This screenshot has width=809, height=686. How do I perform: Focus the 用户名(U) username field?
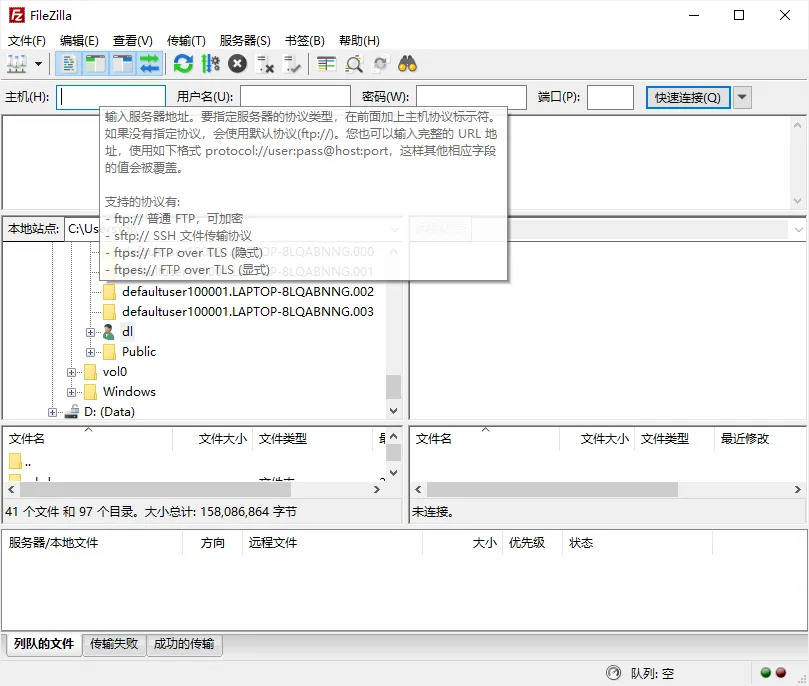click(295, 97)
